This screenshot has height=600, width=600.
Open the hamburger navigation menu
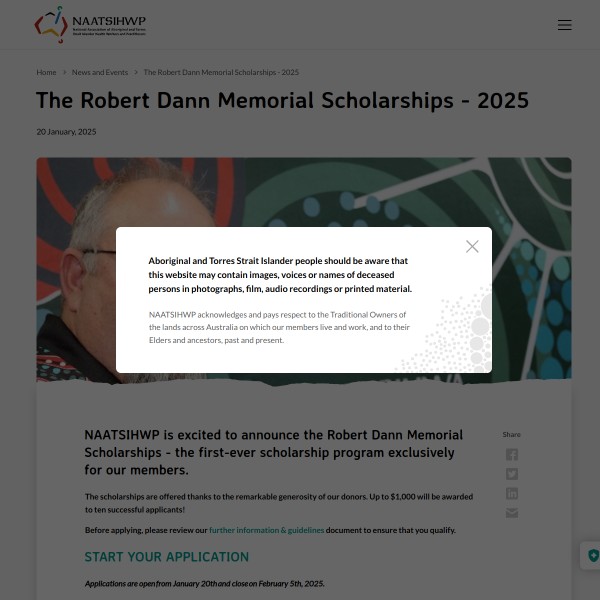pyautogui.click(x=565, y=25)
